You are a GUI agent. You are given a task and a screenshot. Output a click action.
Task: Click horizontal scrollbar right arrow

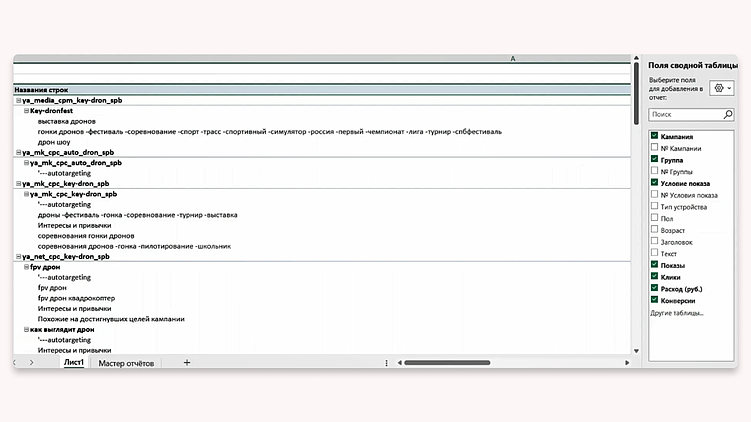627,363
